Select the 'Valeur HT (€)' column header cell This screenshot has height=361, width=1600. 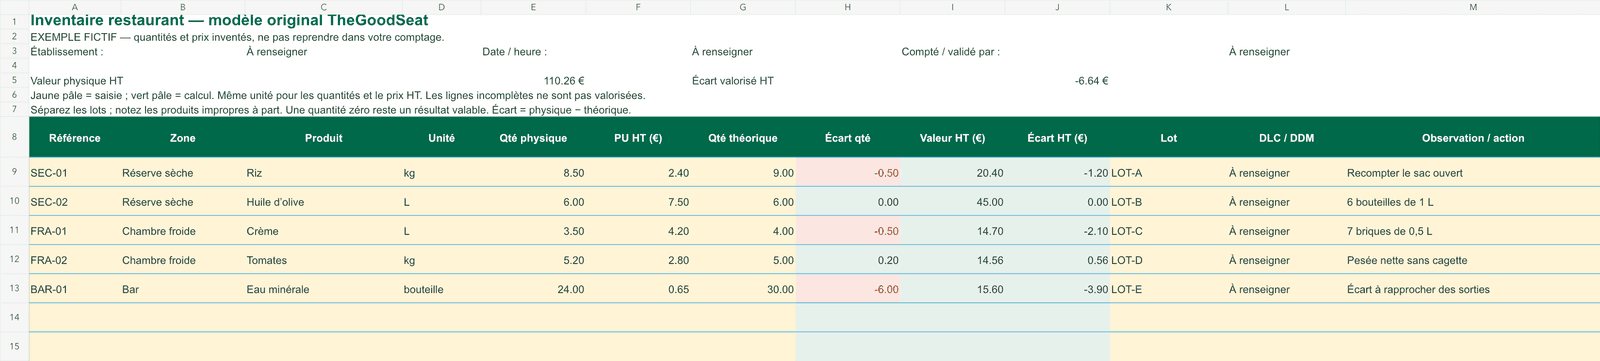(x=953, y=138)
